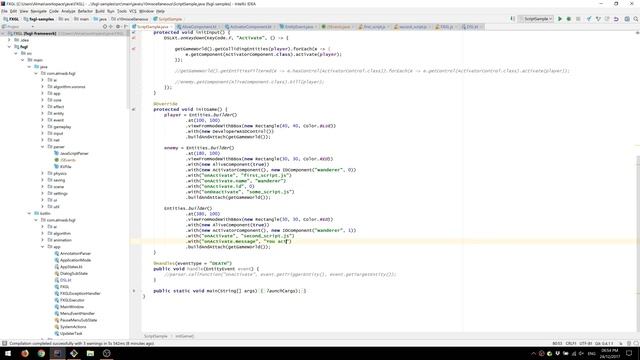Viewport: 640px width, 360px height.
Task: Click the src breadcrumb in navigation bar
Action: tap(64, 19)
